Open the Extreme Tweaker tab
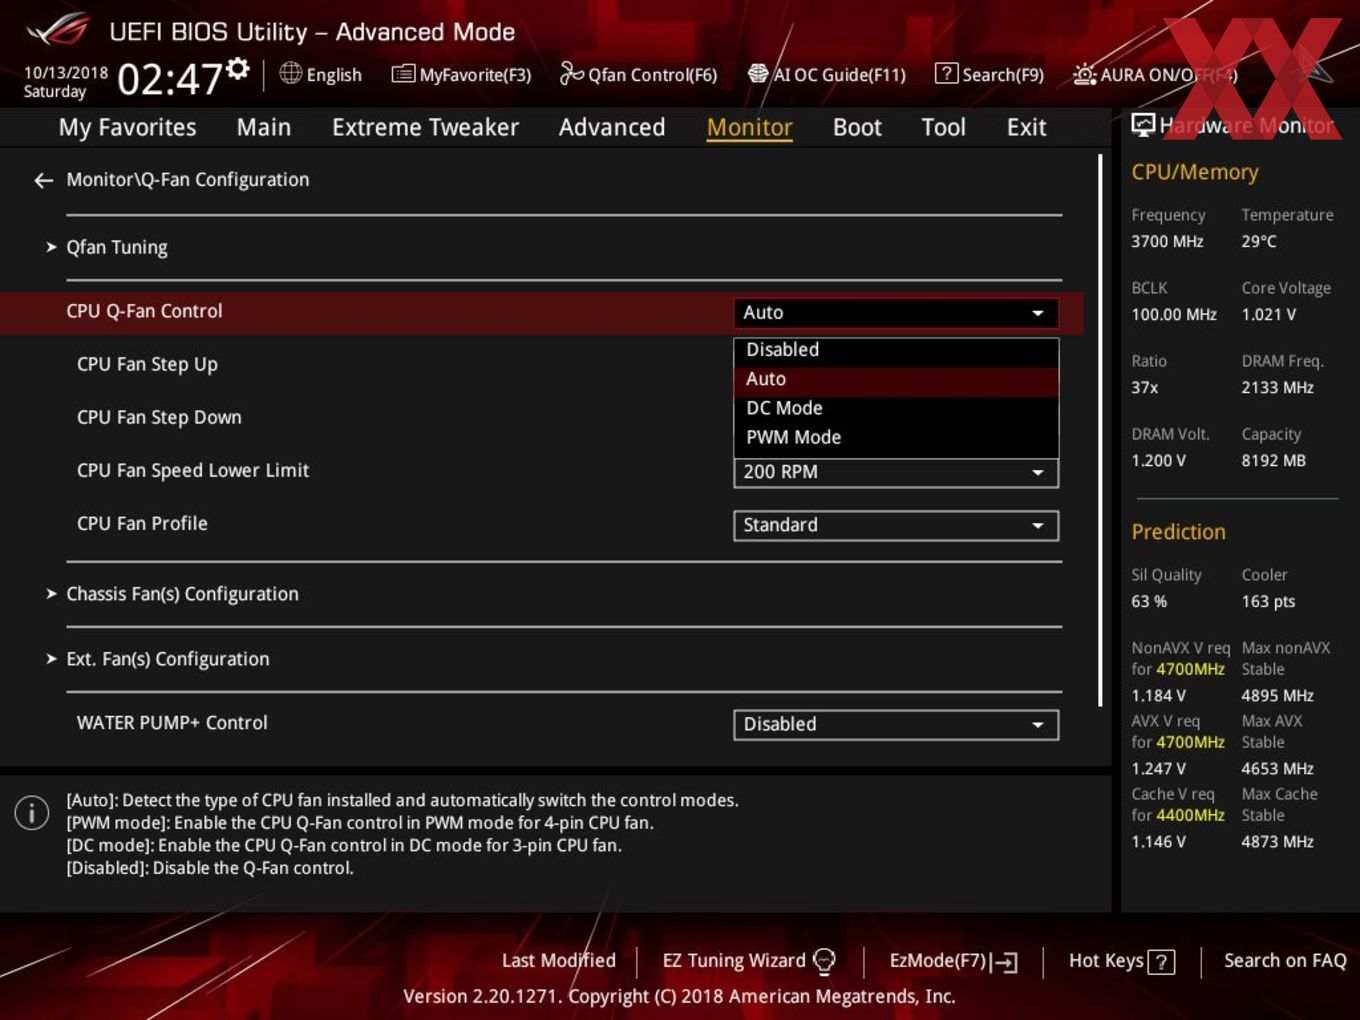This screenshot has width=1360, height=1020. point(425,127)
